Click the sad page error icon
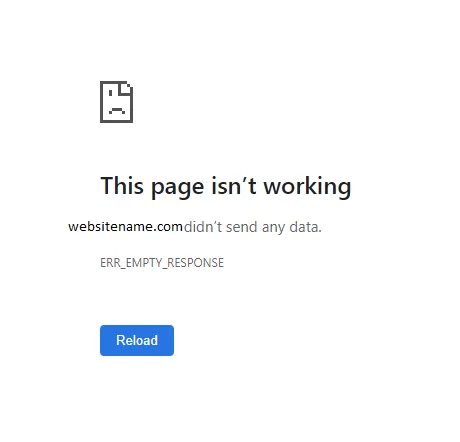Viewport: 460px width, 442px height. [x=116, y=102]
